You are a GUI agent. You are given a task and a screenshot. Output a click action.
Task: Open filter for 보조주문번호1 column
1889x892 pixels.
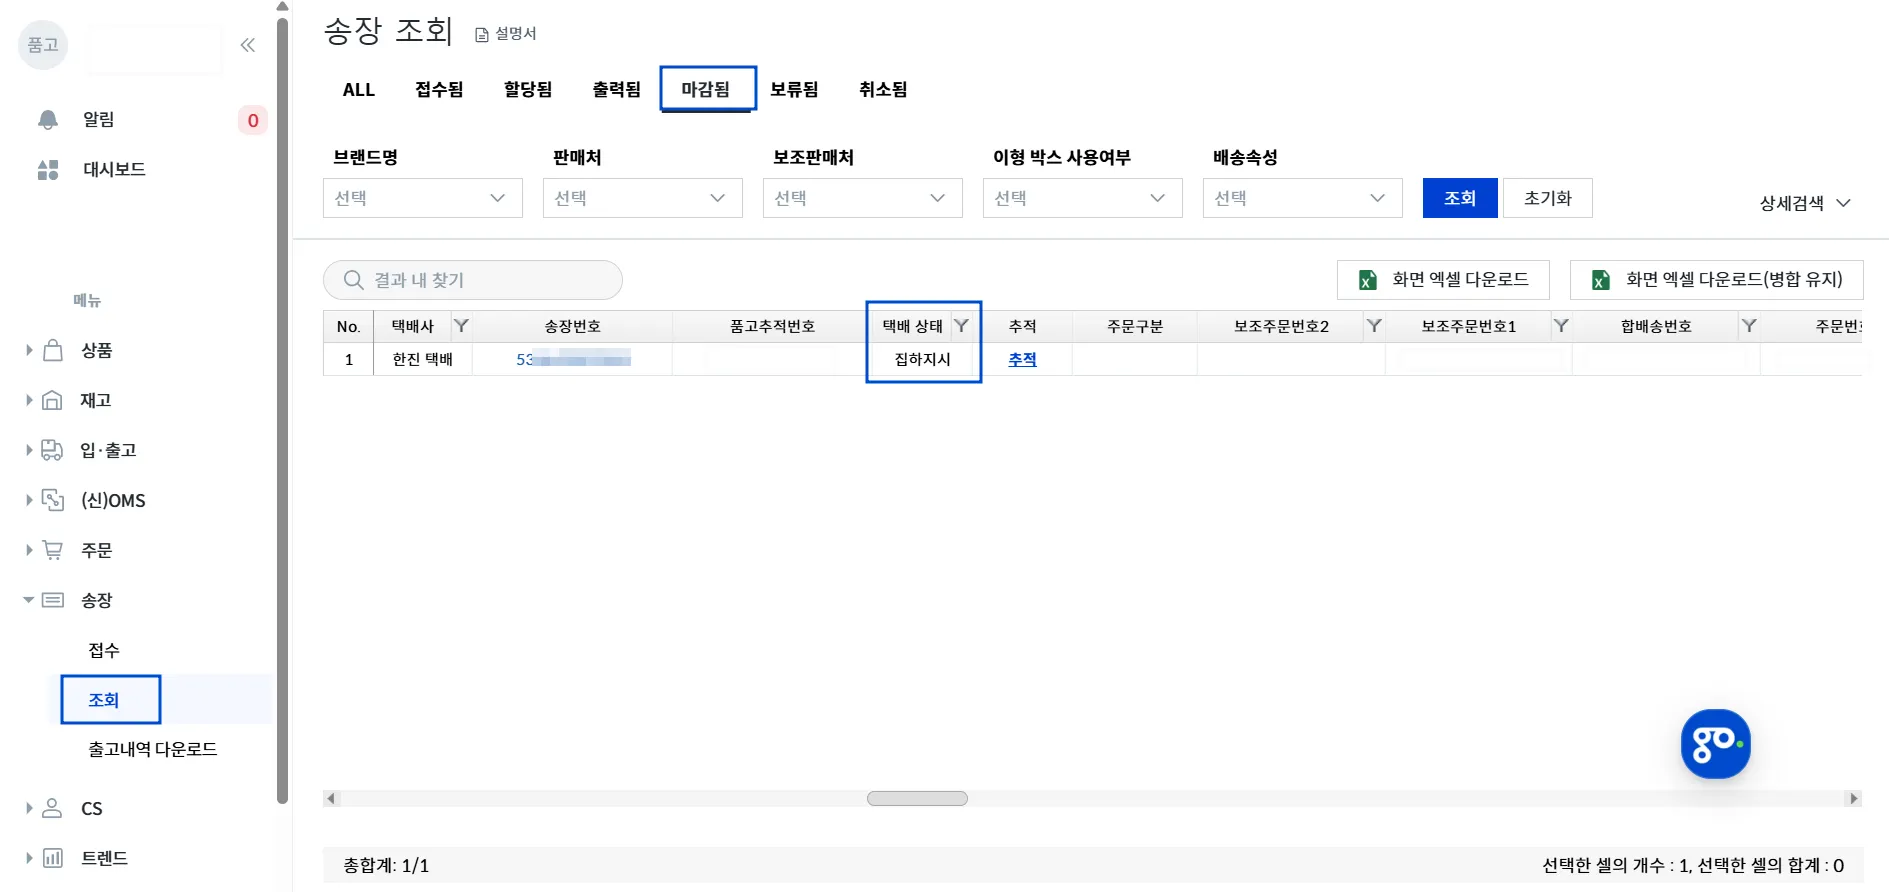[x=1561, y=326]
